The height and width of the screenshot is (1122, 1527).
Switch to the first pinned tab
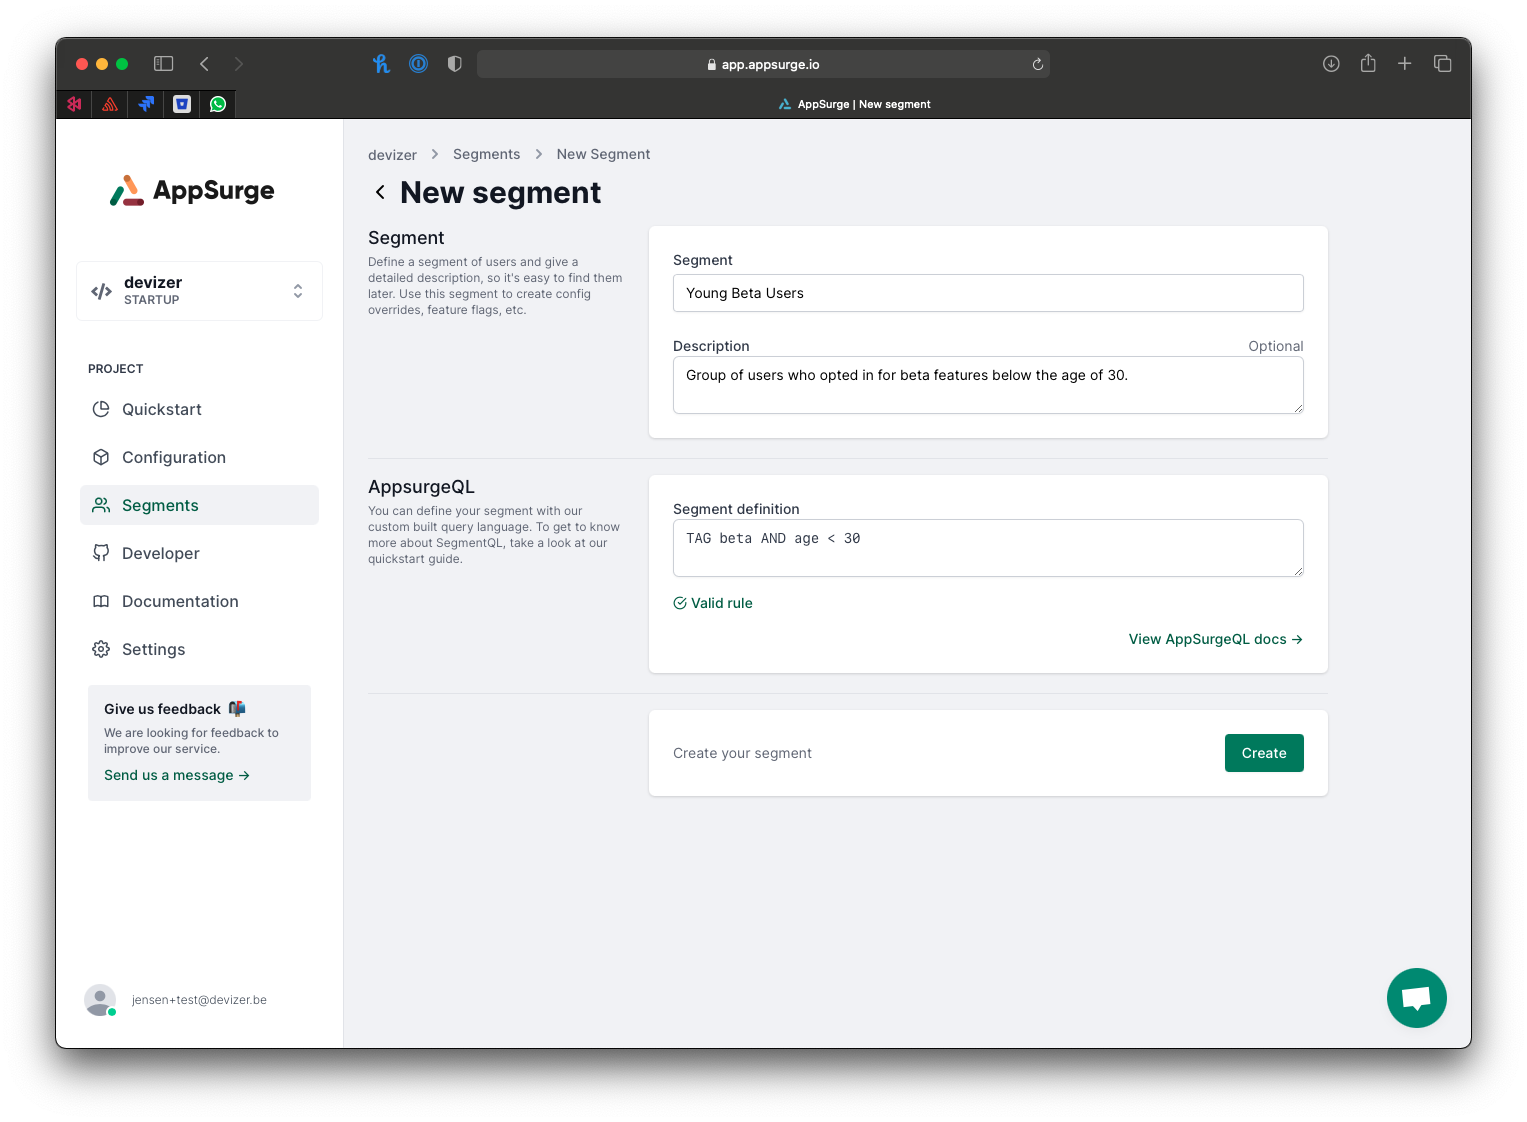(74, 104)
